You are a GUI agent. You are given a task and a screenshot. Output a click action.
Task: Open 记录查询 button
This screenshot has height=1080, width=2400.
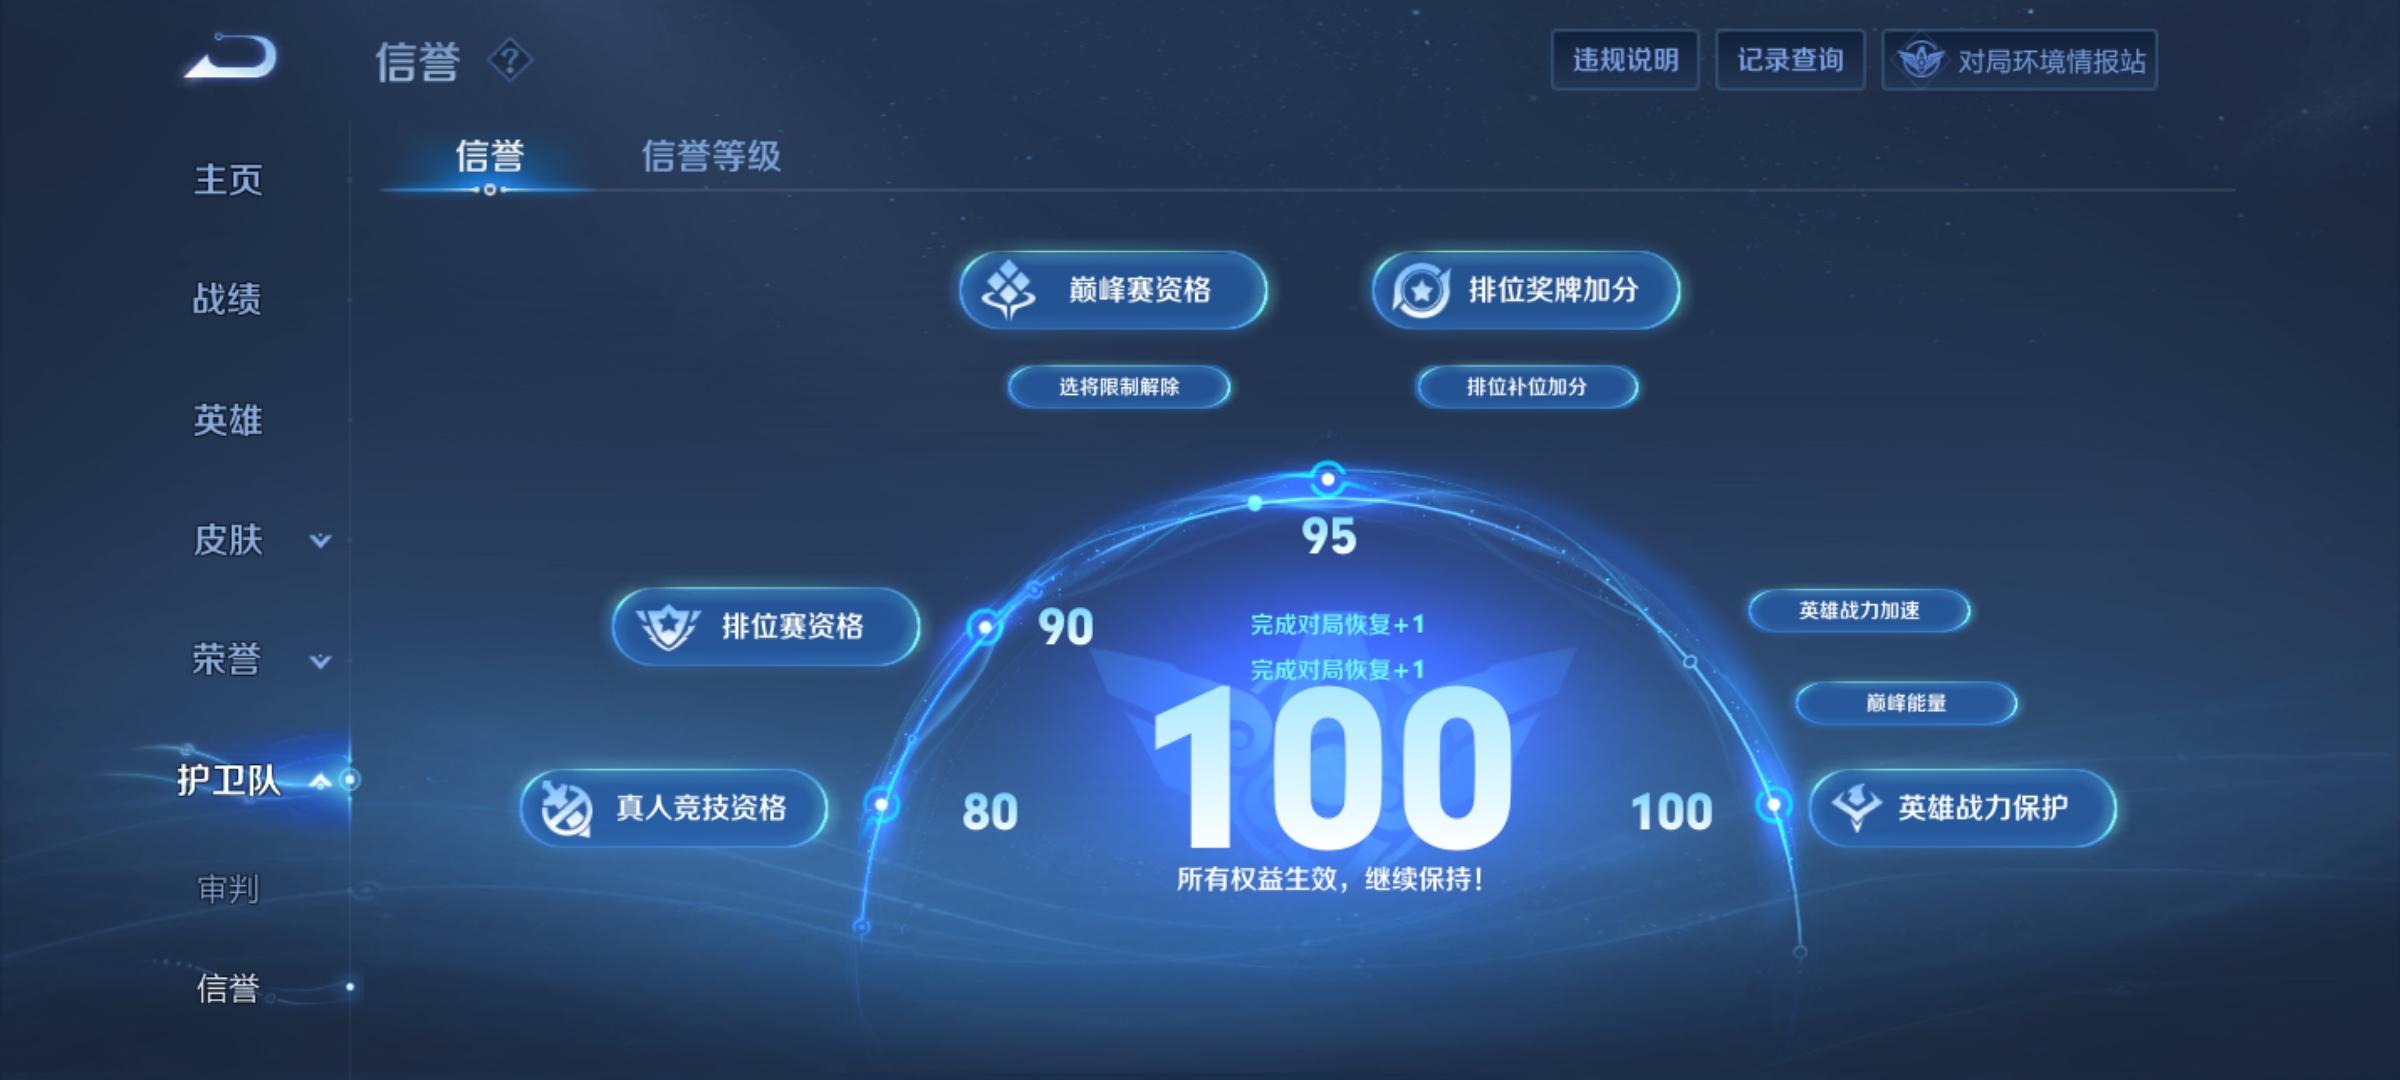coord(1790,60)
